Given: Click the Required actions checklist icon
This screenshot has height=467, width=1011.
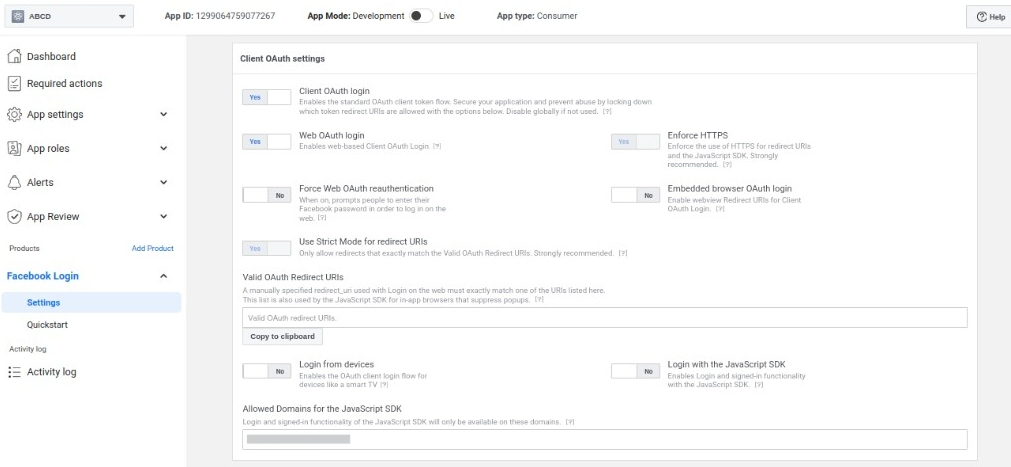Looking at the screenshot, I should pos(14,83).
